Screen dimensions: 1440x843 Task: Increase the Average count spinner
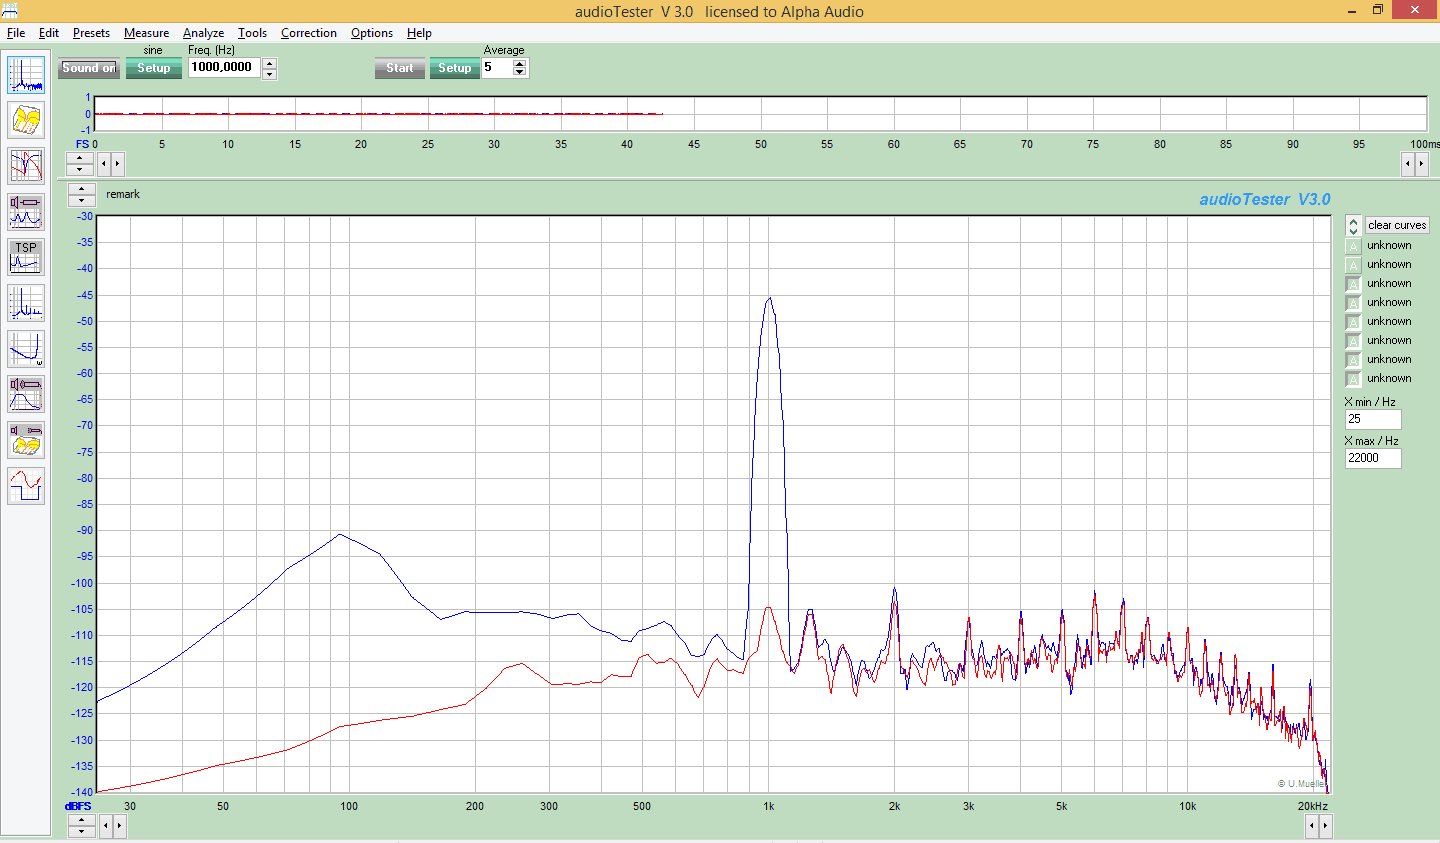[519, 64]
